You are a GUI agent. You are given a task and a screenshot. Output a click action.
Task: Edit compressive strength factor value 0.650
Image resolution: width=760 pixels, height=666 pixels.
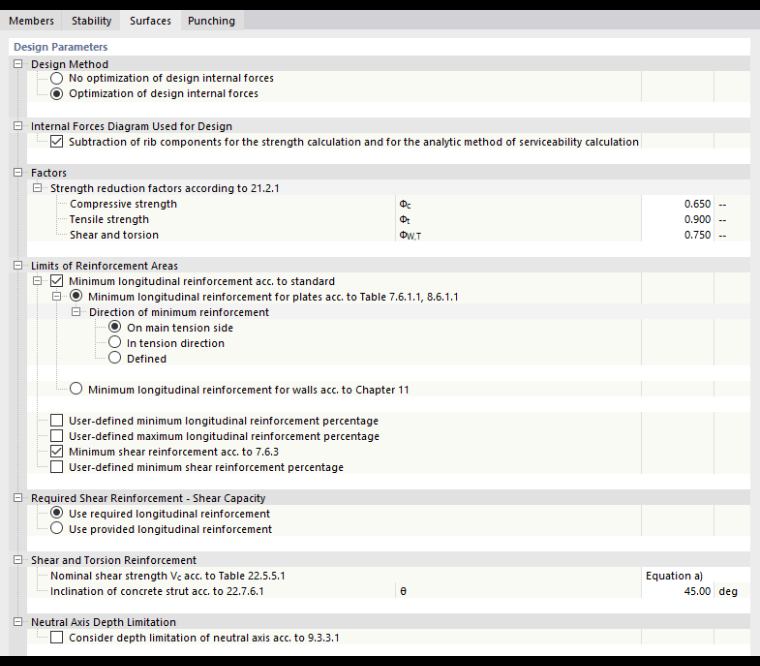click(677, 204)
